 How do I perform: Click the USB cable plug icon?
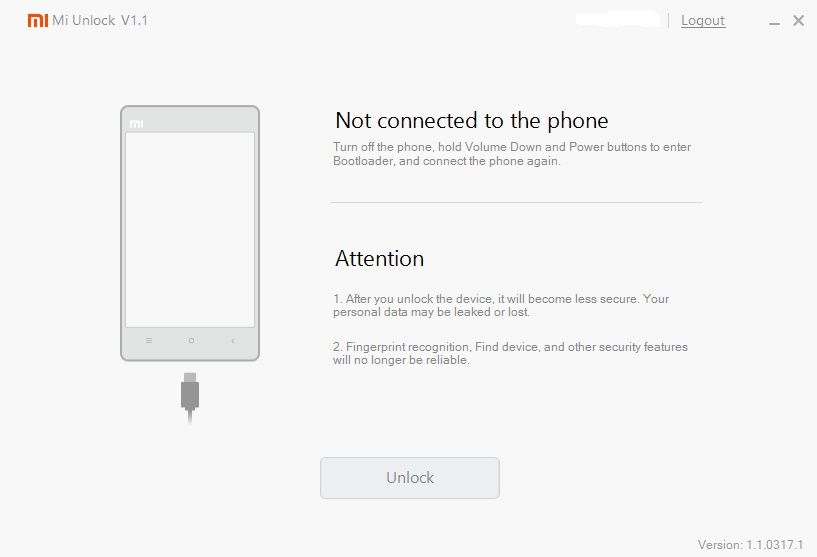[190, 398]
